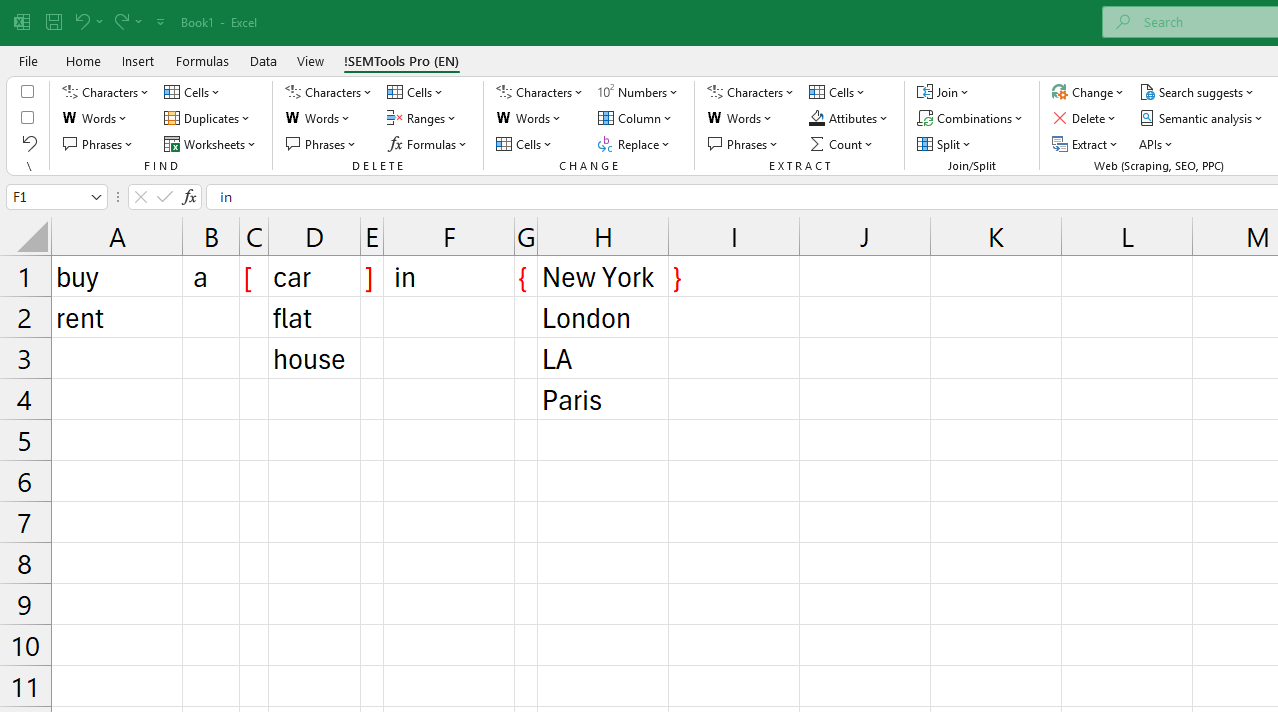Screen dimensions: 1278x712
Task: Switch to the Data tab
Action: (263, 61)
